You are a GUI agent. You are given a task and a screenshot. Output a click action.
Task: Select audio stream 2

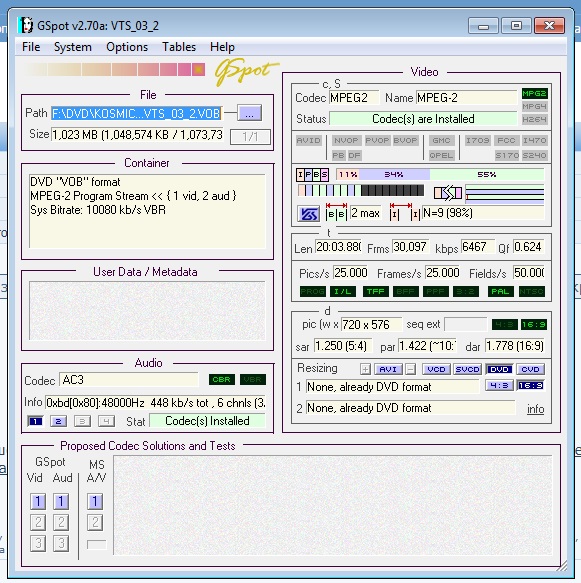(x=58, y=421)
